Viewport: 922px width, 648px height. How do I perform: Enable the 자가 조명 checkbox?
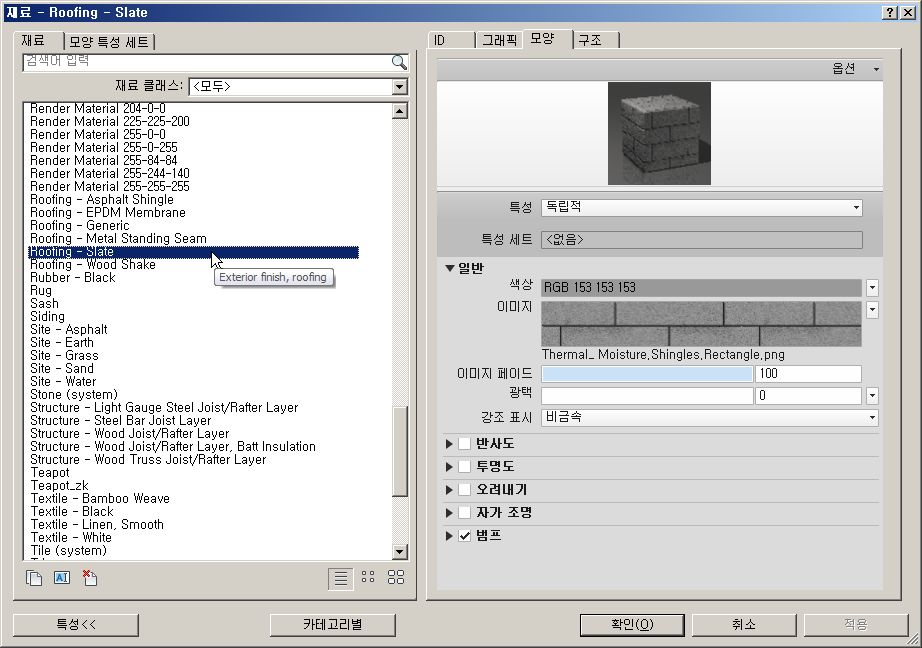tap(465, 512)
